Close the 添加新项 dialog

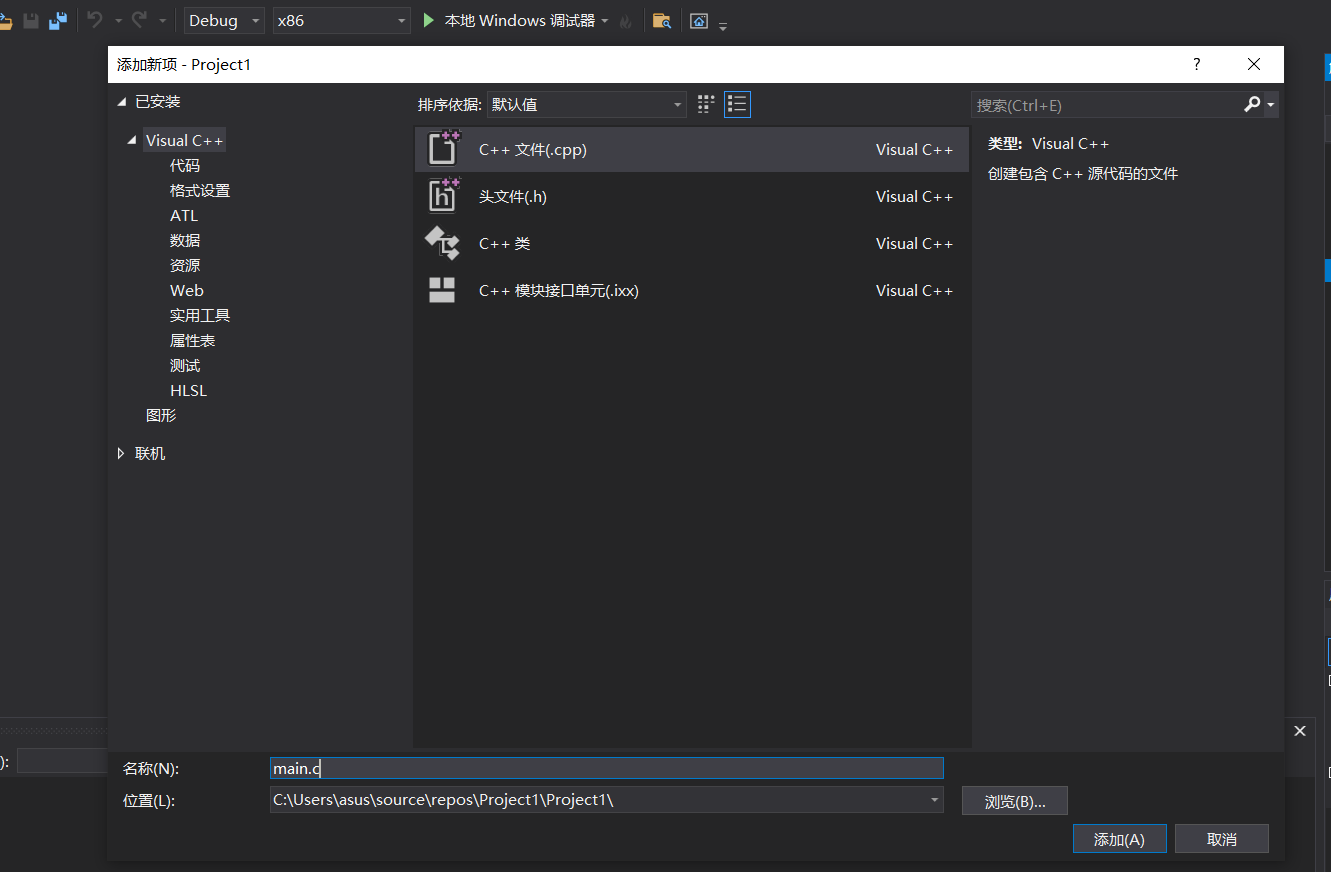1254,64
